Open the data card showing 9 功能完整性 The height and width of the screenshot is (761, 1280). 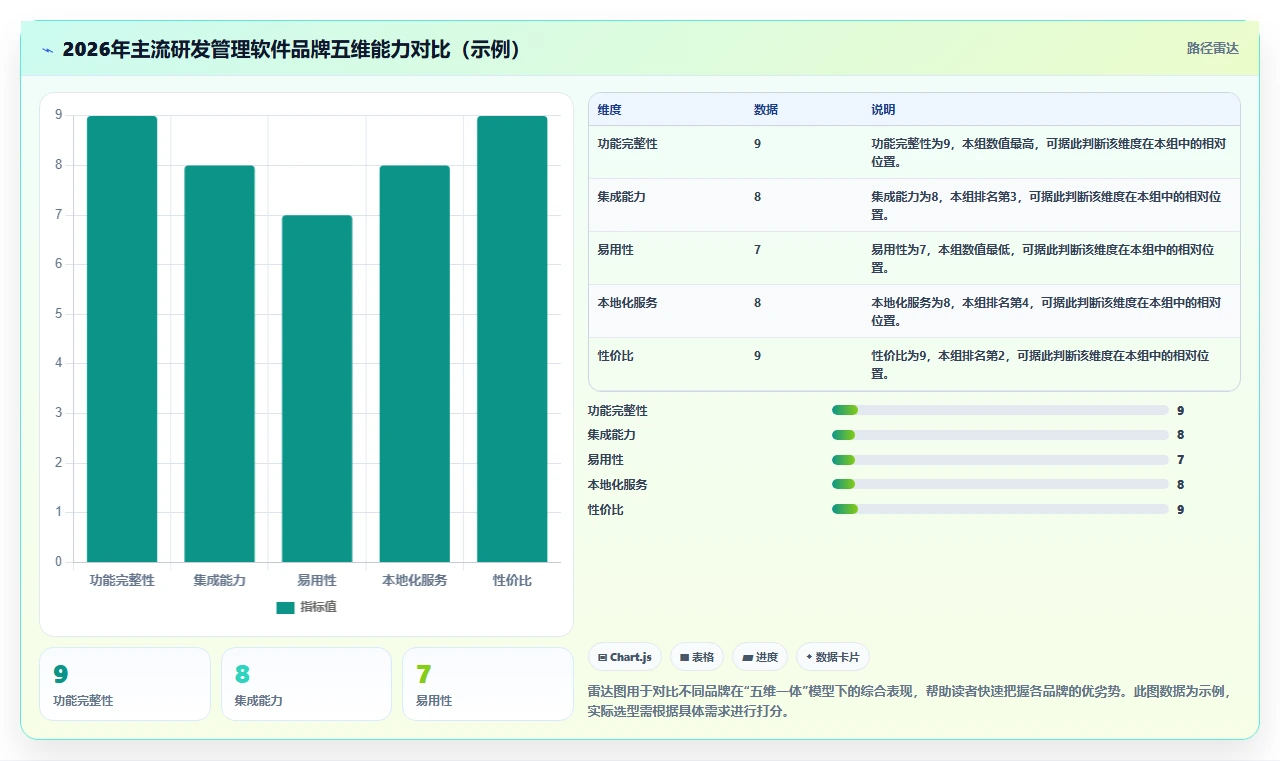click(125, 684)
